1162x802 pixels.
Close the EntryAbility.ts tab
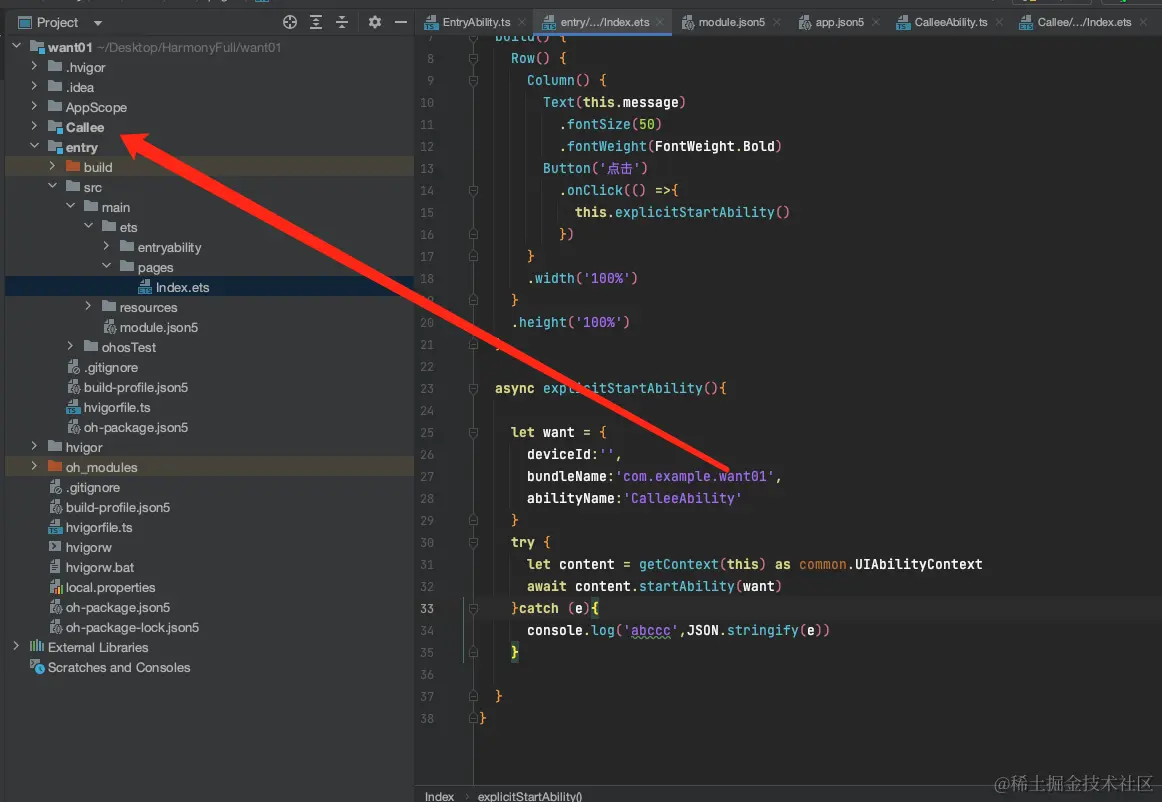(522, 22)
